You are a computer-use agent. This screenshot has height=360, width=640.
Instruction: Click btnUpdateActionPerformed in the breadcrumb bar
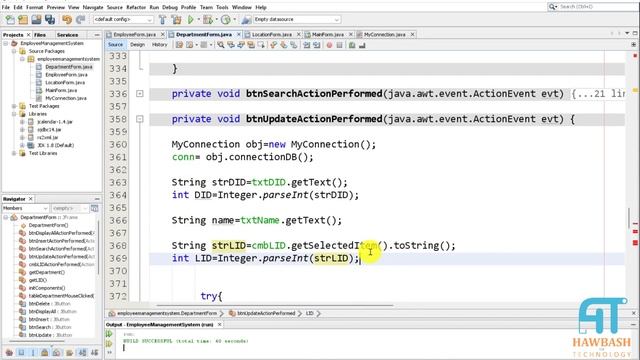pos(266,313)
